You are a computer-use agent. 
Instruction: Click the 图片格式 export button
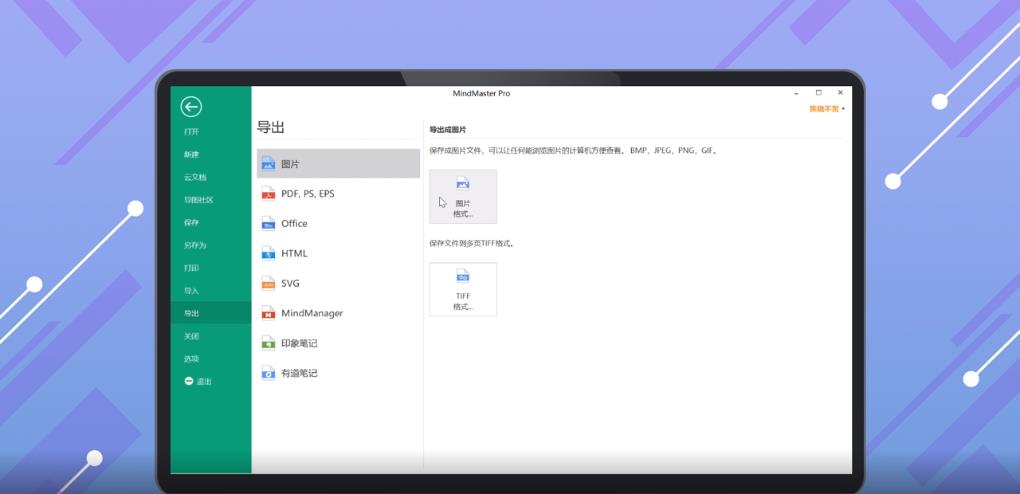click(463, 197)
